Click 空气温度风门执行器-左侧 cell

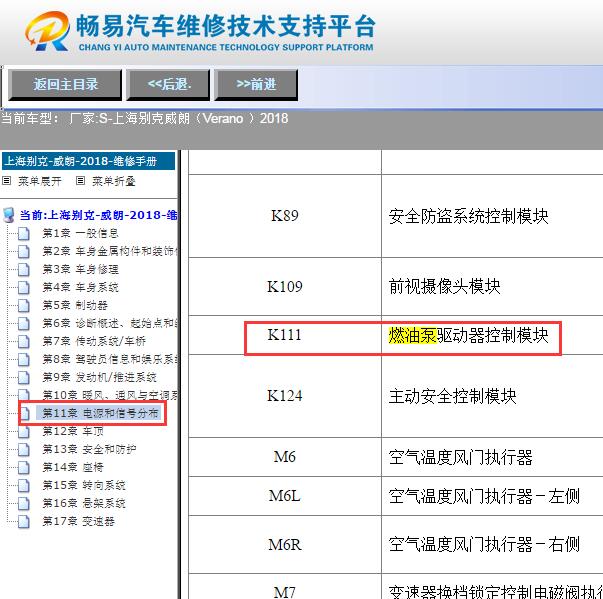pos(492,496)
